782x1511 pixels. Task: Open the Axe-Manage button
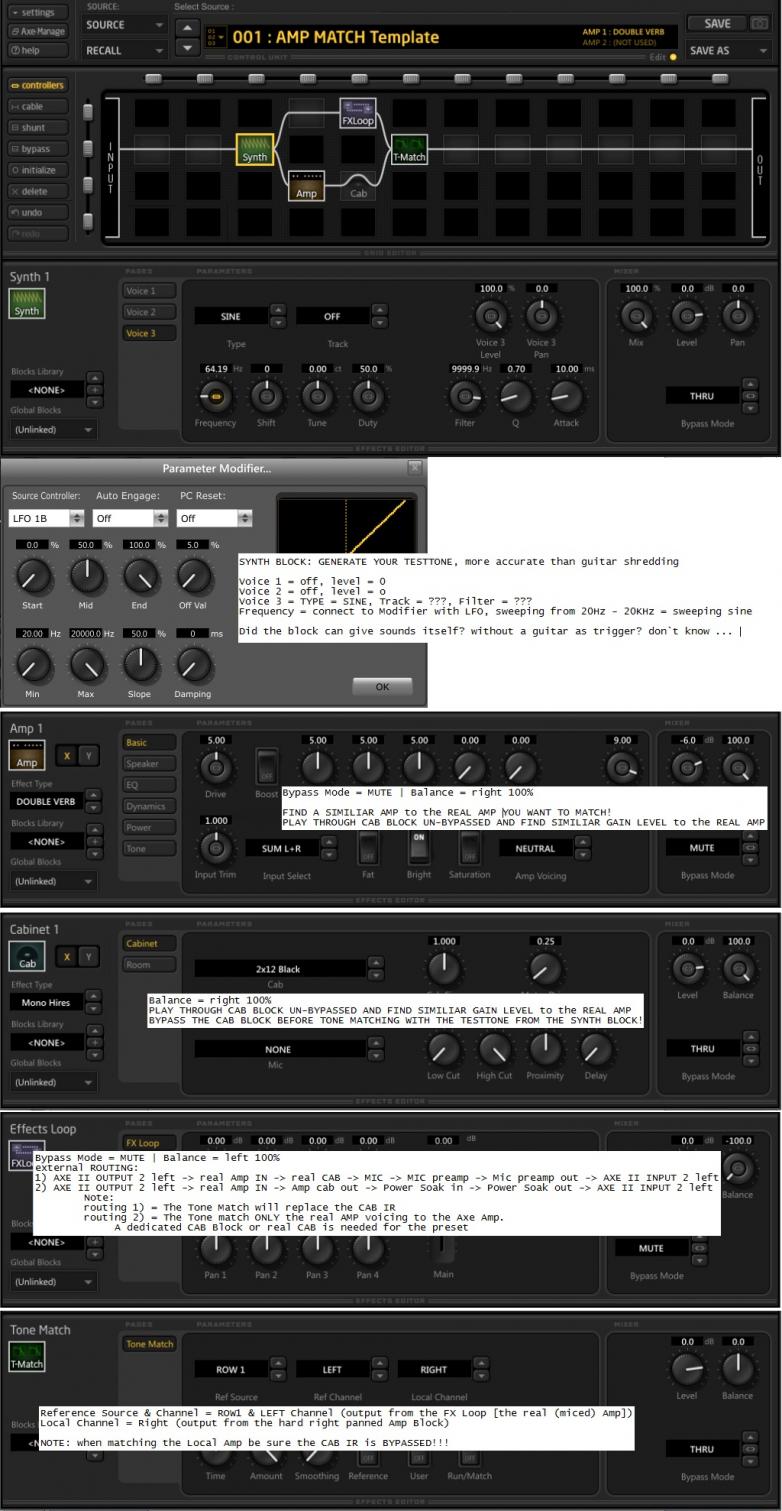pyautogui.click(x=37, y=31)
